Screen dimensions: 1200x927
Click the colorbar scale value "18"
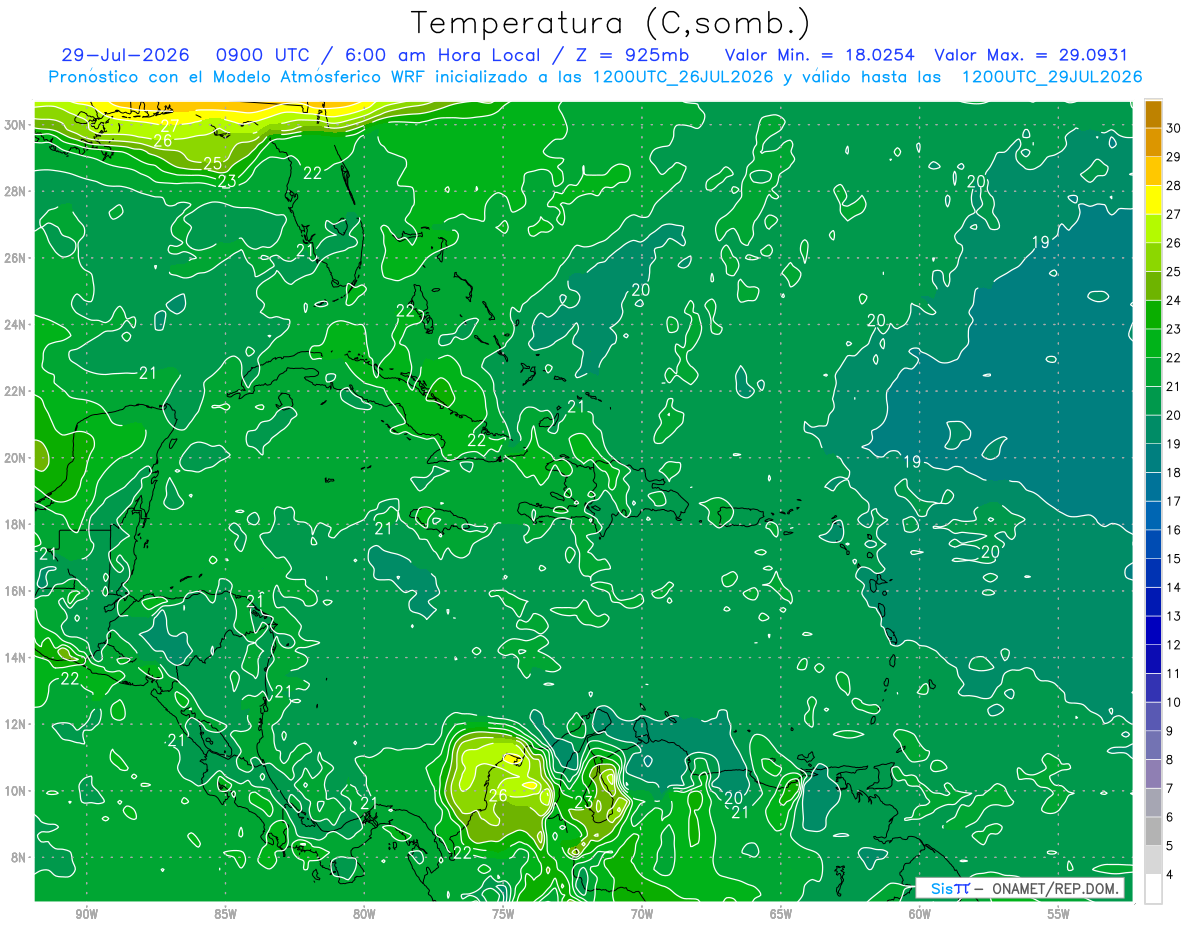tap(1174, 472)
